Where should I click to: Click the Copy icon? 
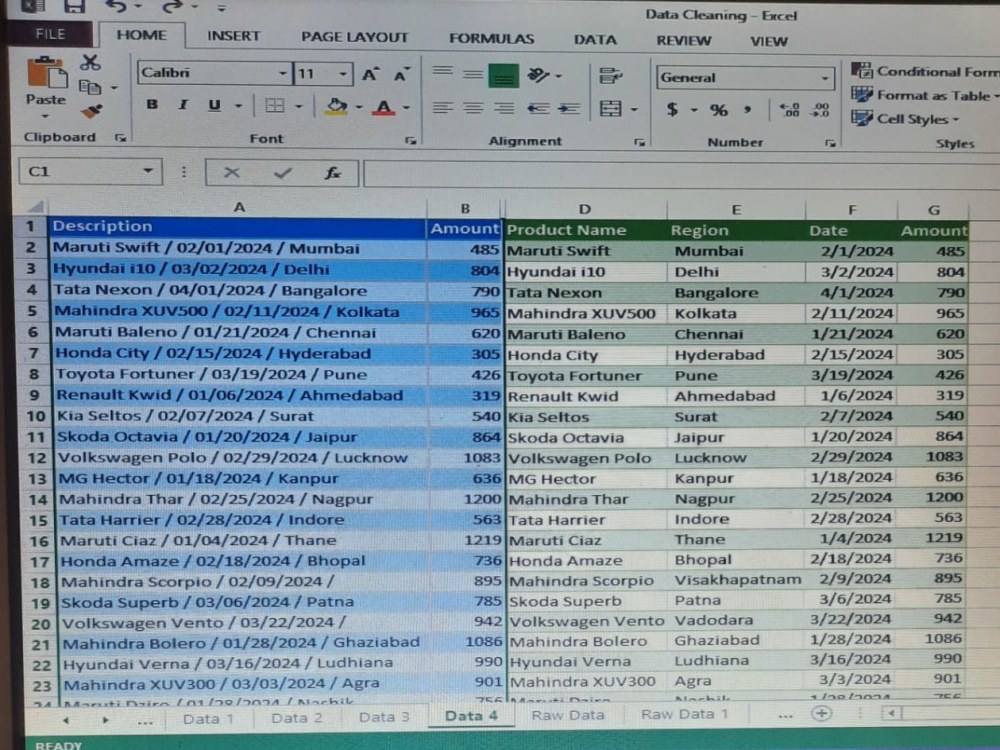[x=90, y=87]
